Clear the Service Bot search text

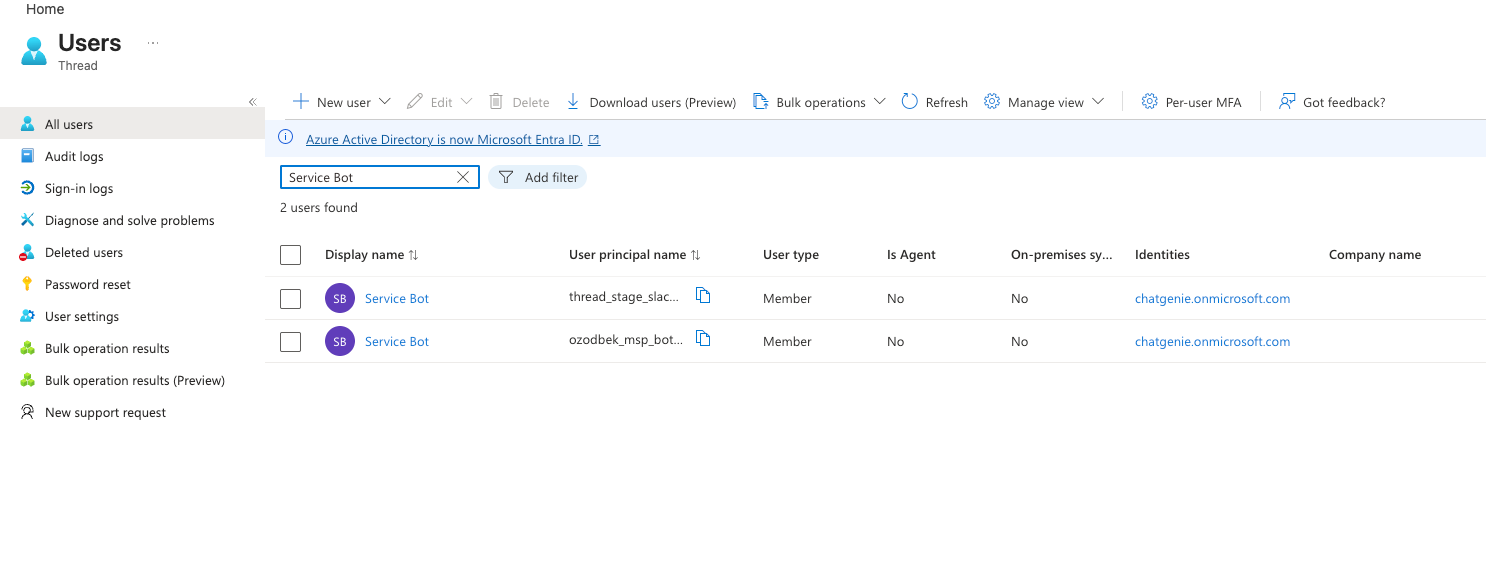(x=463, y=177)
